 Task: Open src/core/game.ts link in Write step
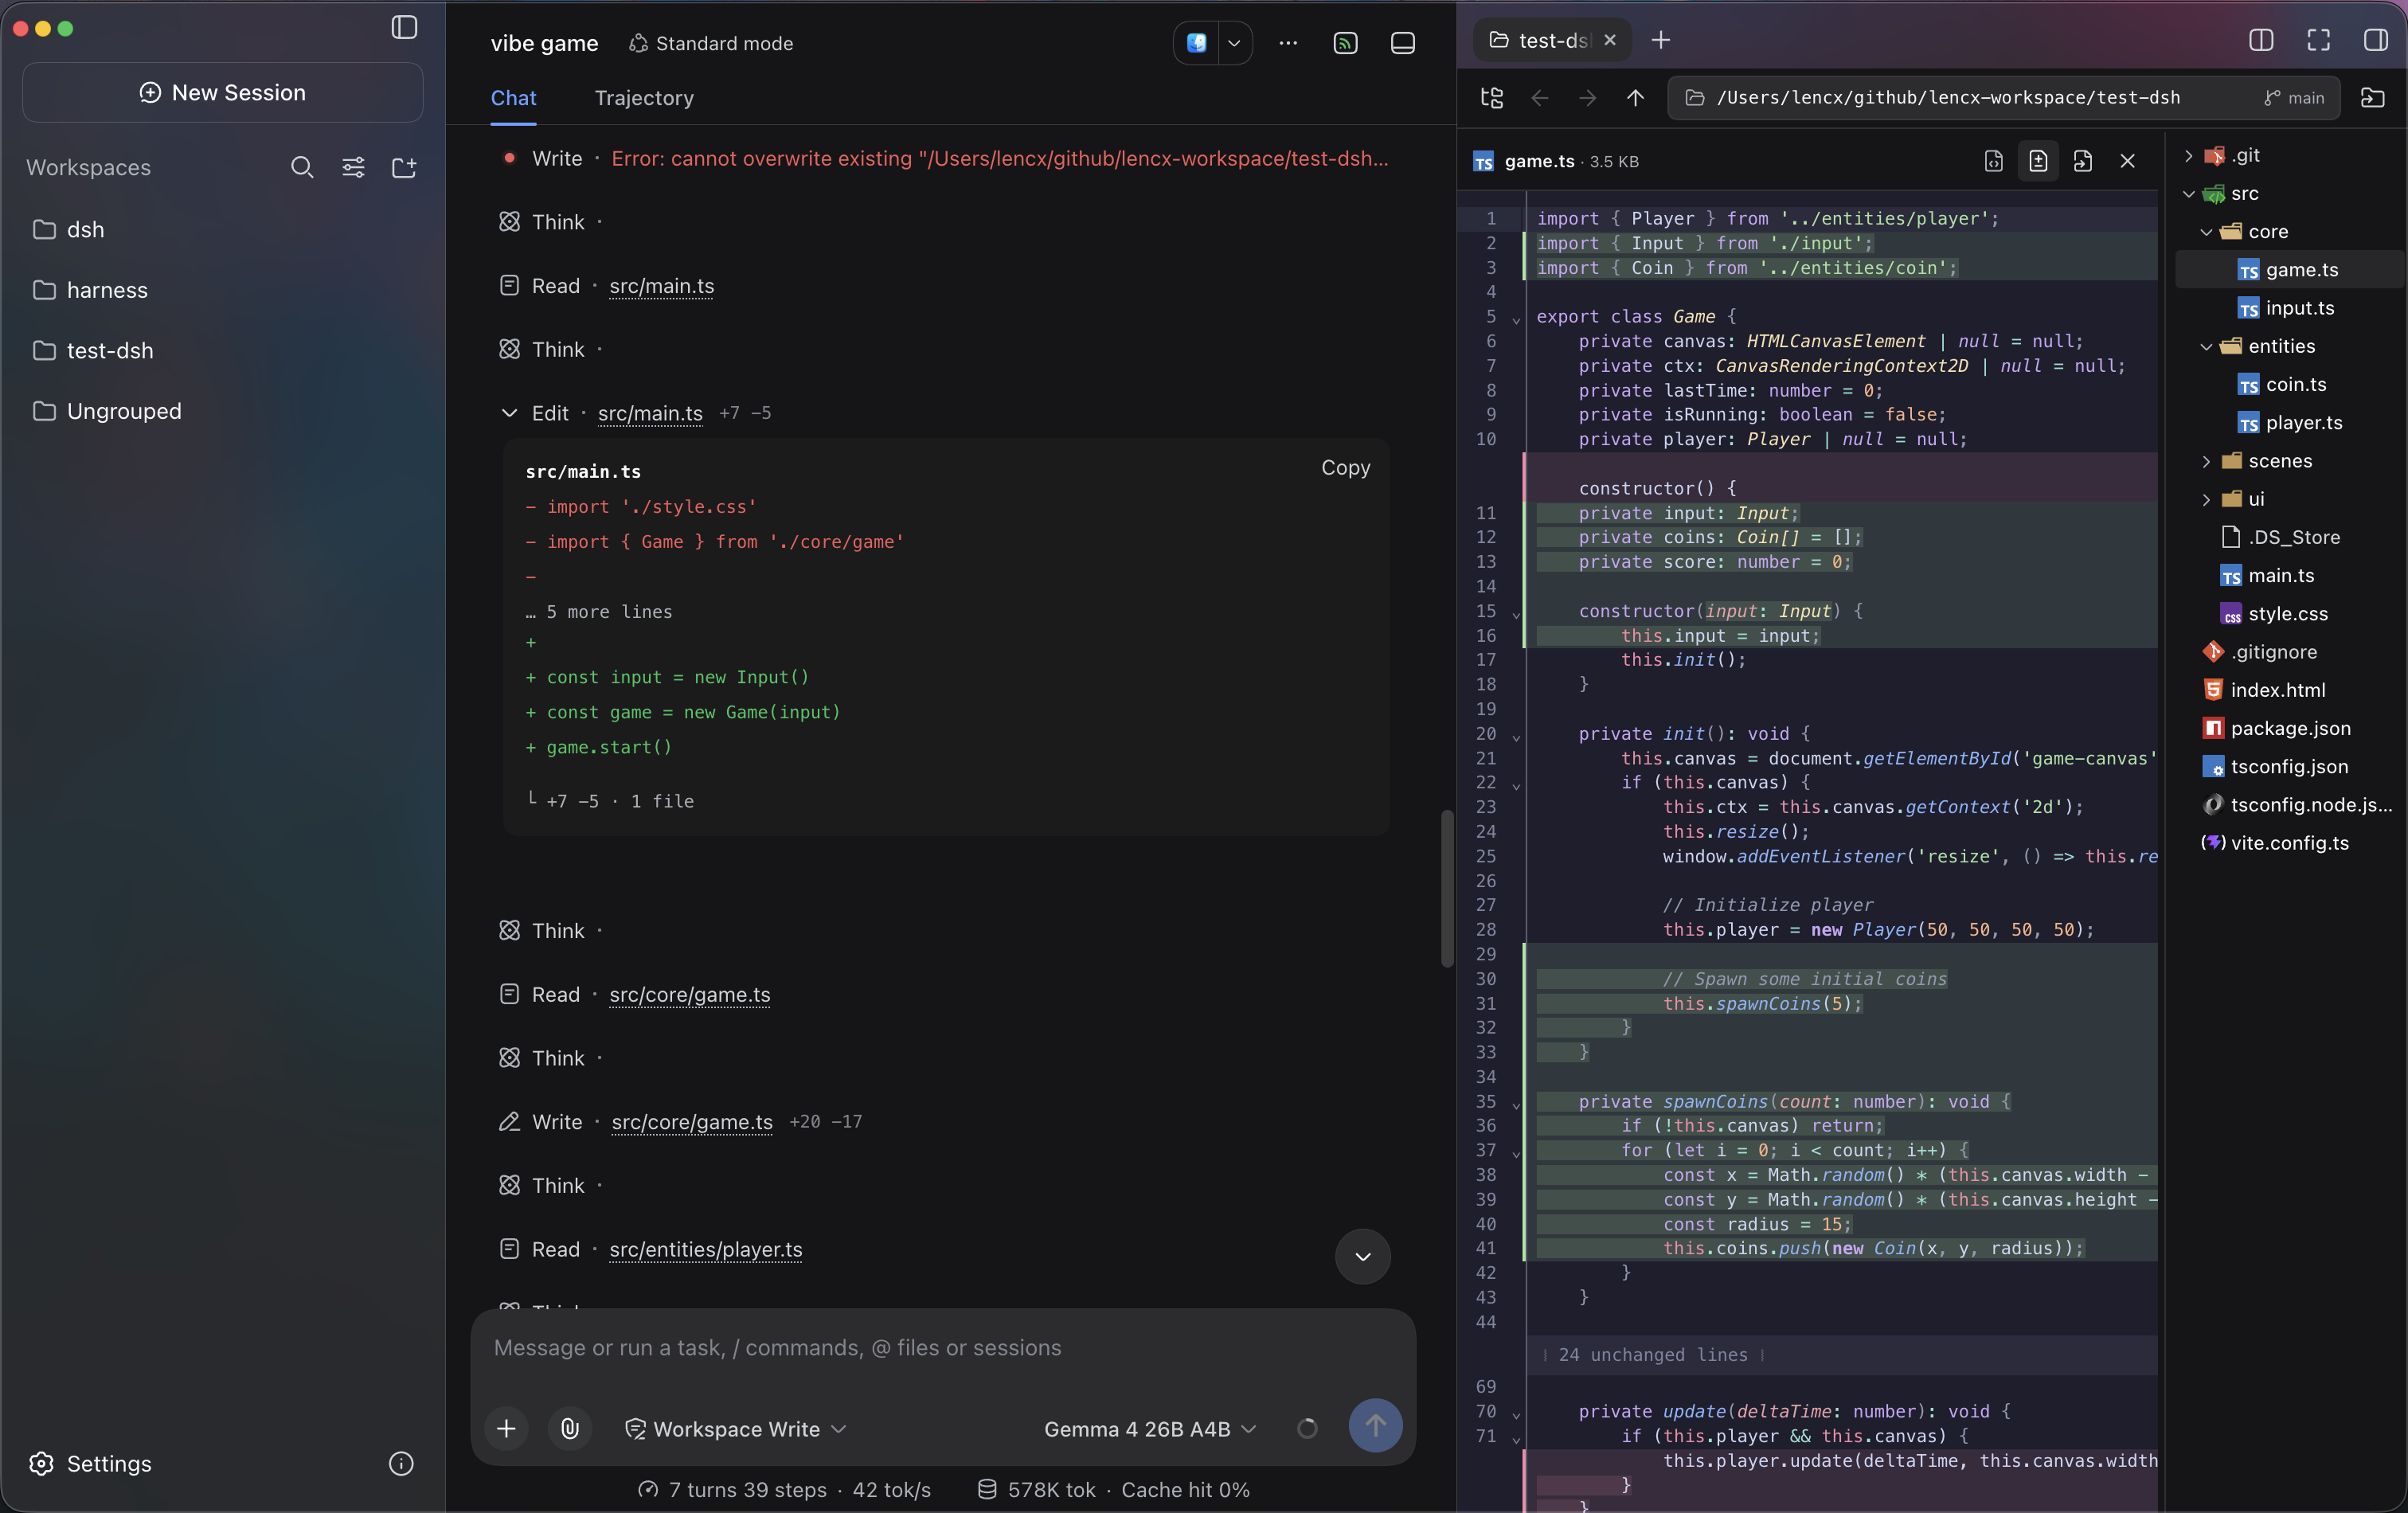coord(692,1122)
